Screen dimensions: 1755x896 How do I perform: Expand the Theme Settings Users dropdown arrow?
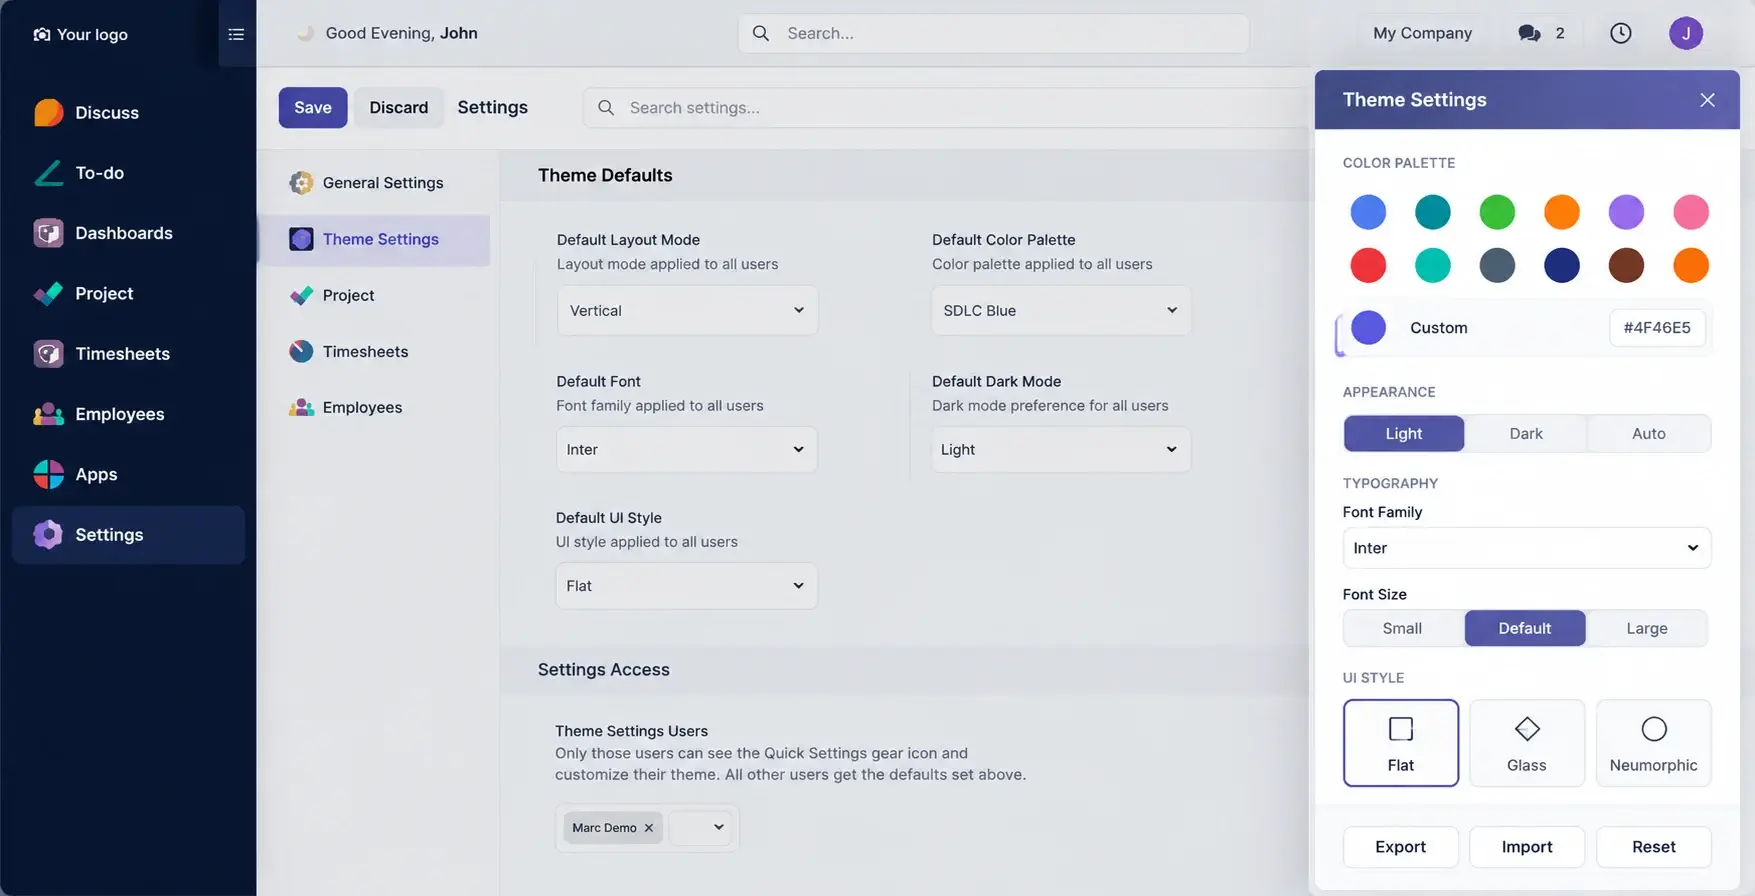coord(718,827)
